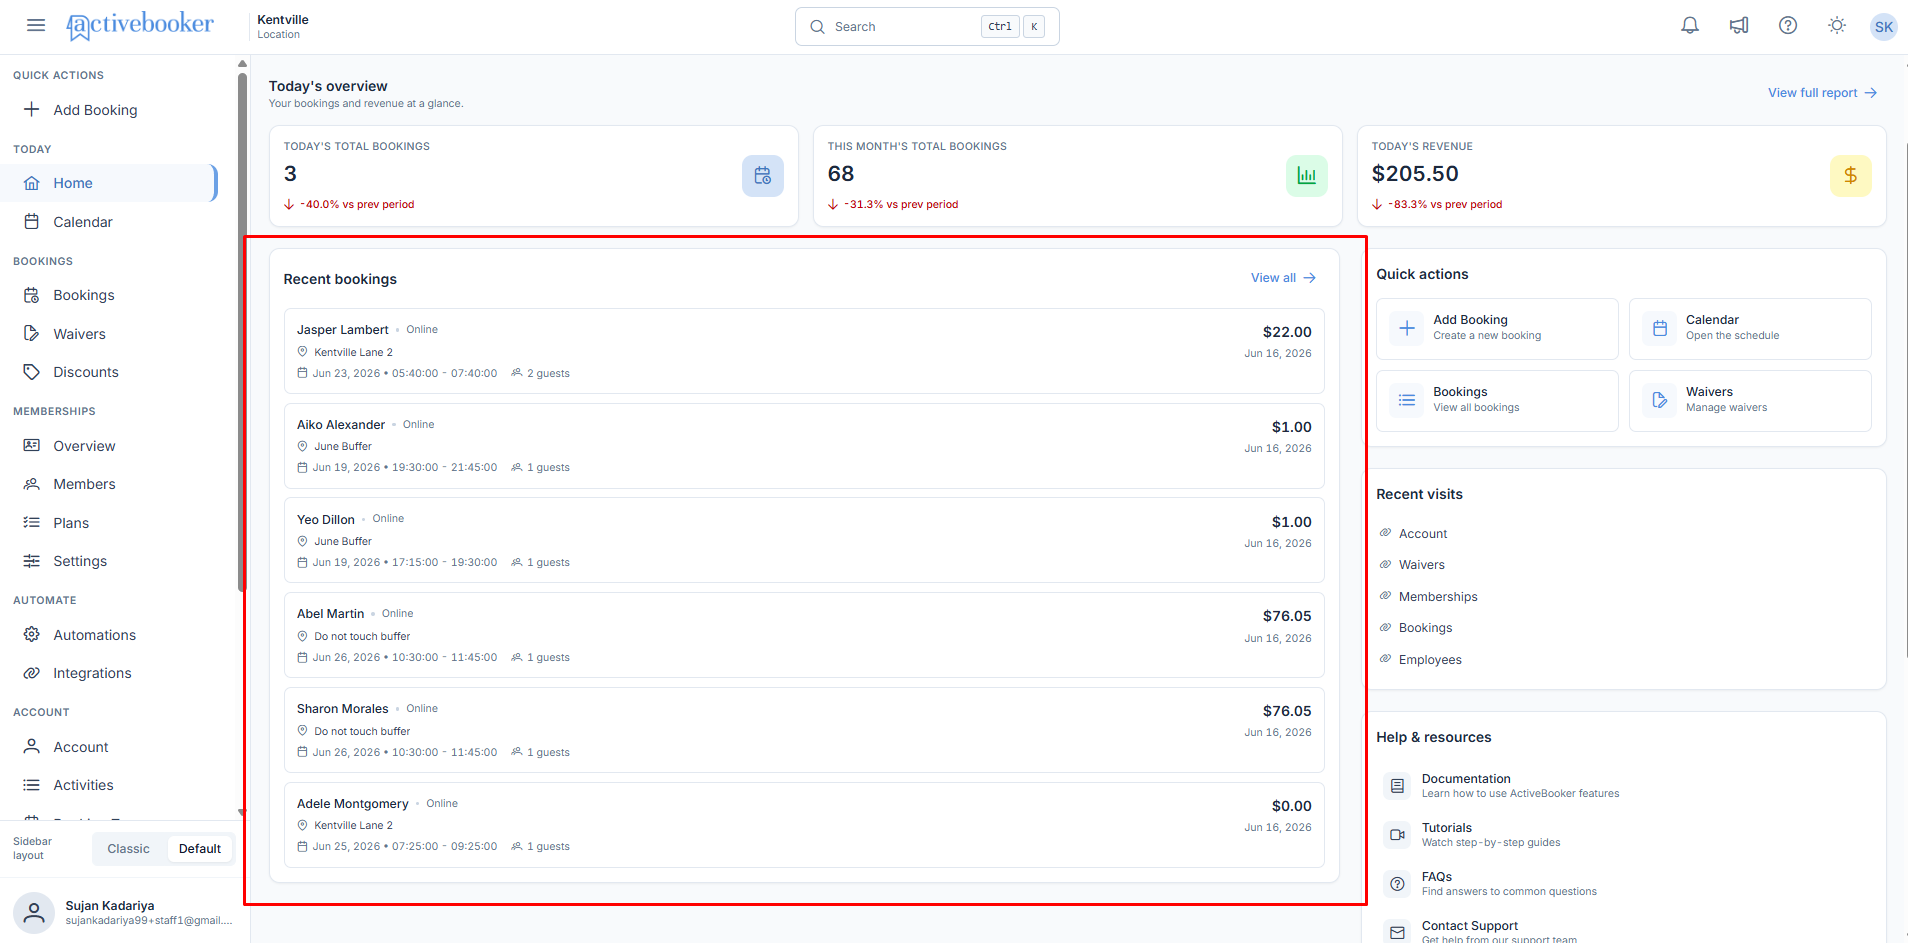Open the Waivers recent visit link
The height and width of the screenshot is (943, 1908).
pyautogui.click(x=1421, y=565)
